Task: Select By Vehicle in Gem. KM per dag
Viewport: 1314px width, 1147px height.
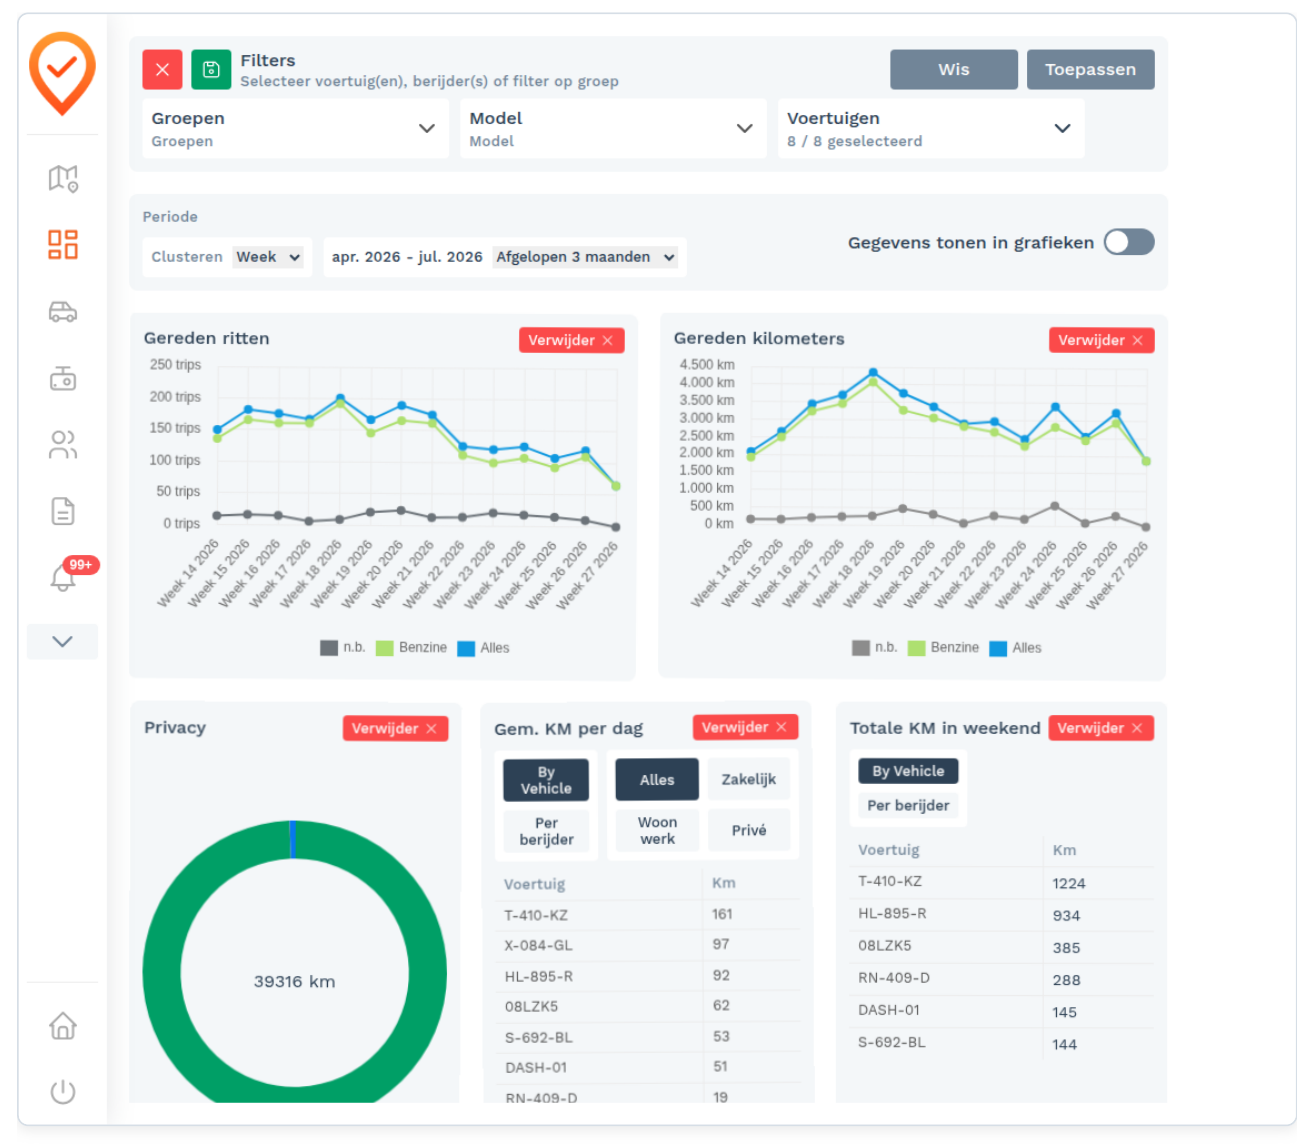Action: pos(546,780)
